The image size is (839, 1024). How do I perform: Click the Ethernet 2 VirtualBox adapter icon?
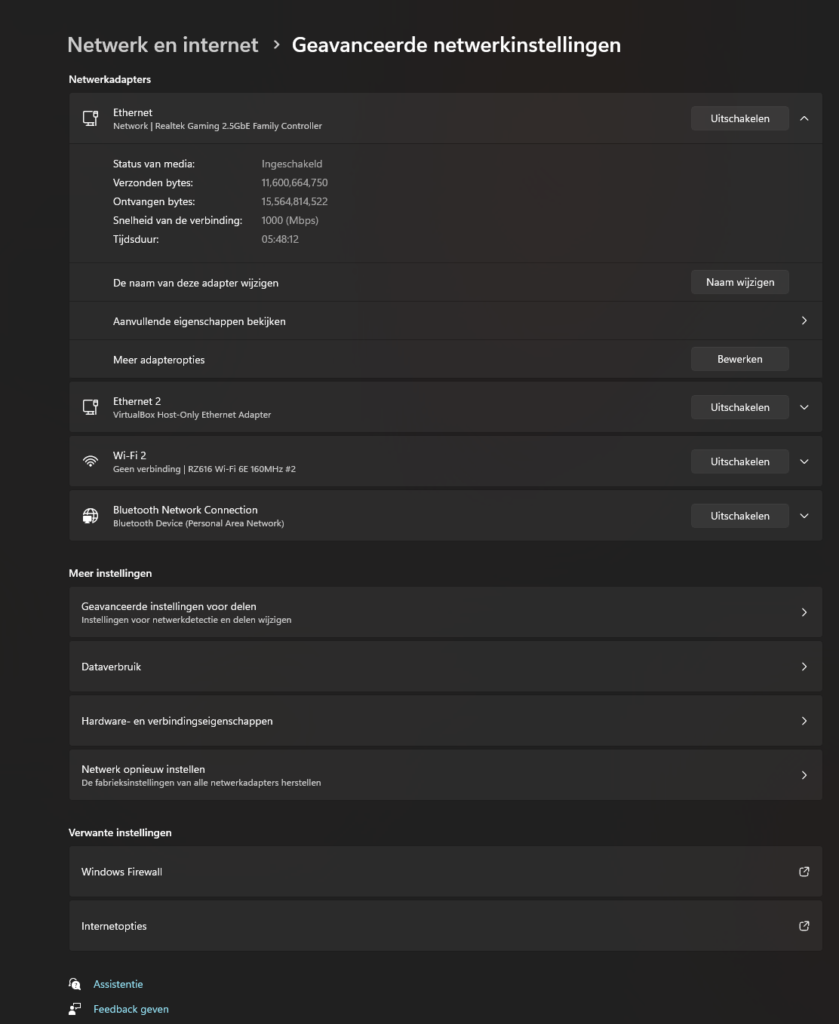(x=90, y=407)
